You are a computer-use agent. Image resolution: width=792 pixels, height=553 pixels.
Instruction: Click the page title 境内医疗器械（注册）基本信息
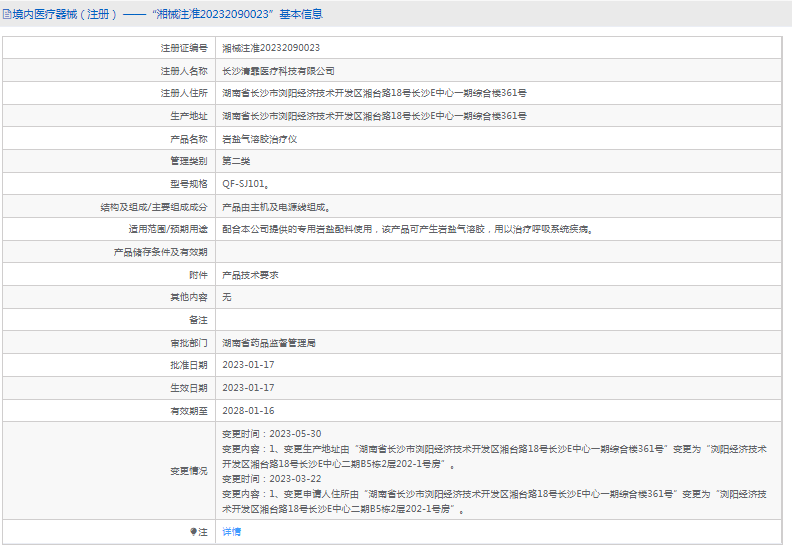[x=167, y=14]
